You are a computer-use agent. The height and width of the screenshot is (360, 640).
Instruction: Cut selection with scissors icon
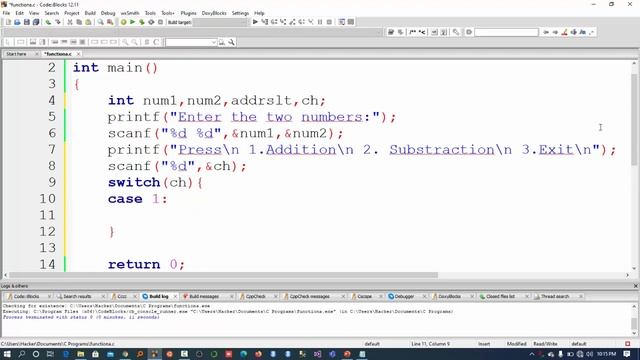[70, 22]
